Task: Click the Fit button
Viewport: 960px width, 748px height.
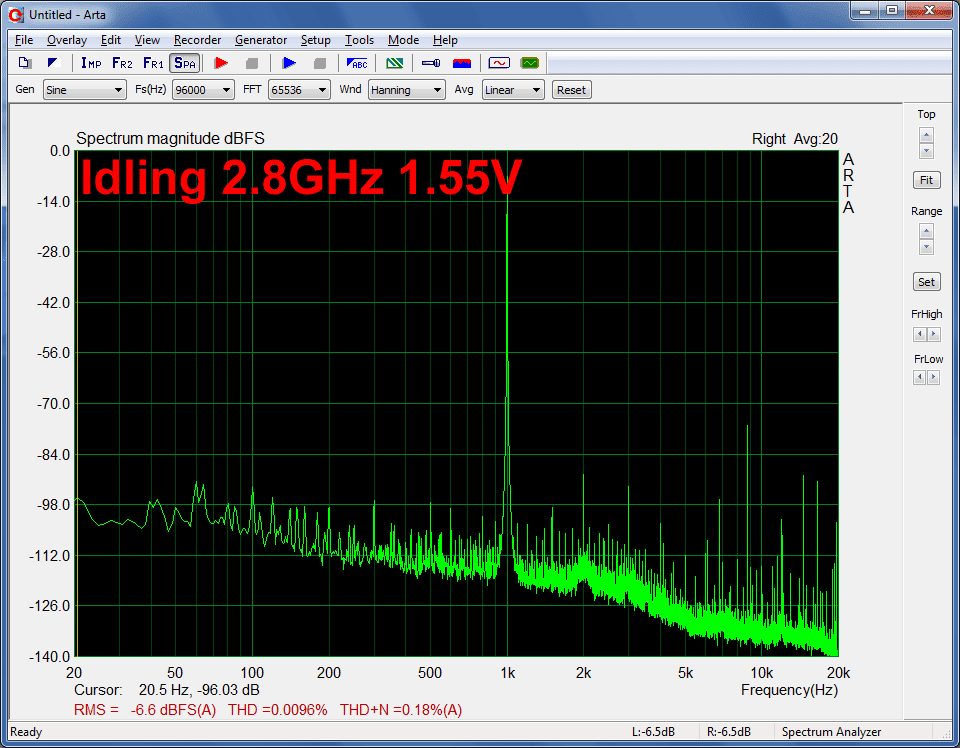Action: pyautogui.click(x=926, y=180)
